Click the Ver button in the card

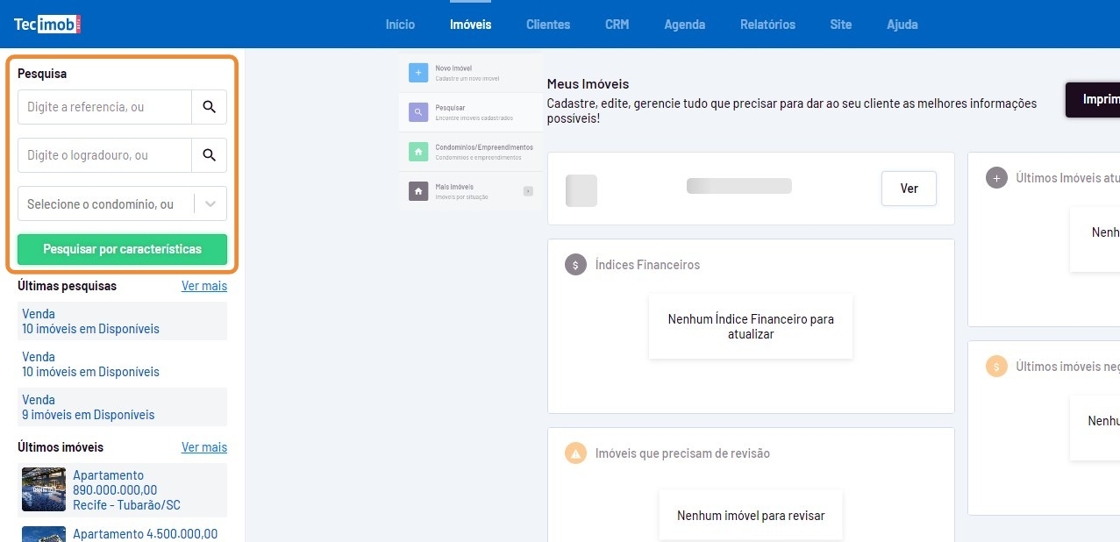[x=908, y=188]
